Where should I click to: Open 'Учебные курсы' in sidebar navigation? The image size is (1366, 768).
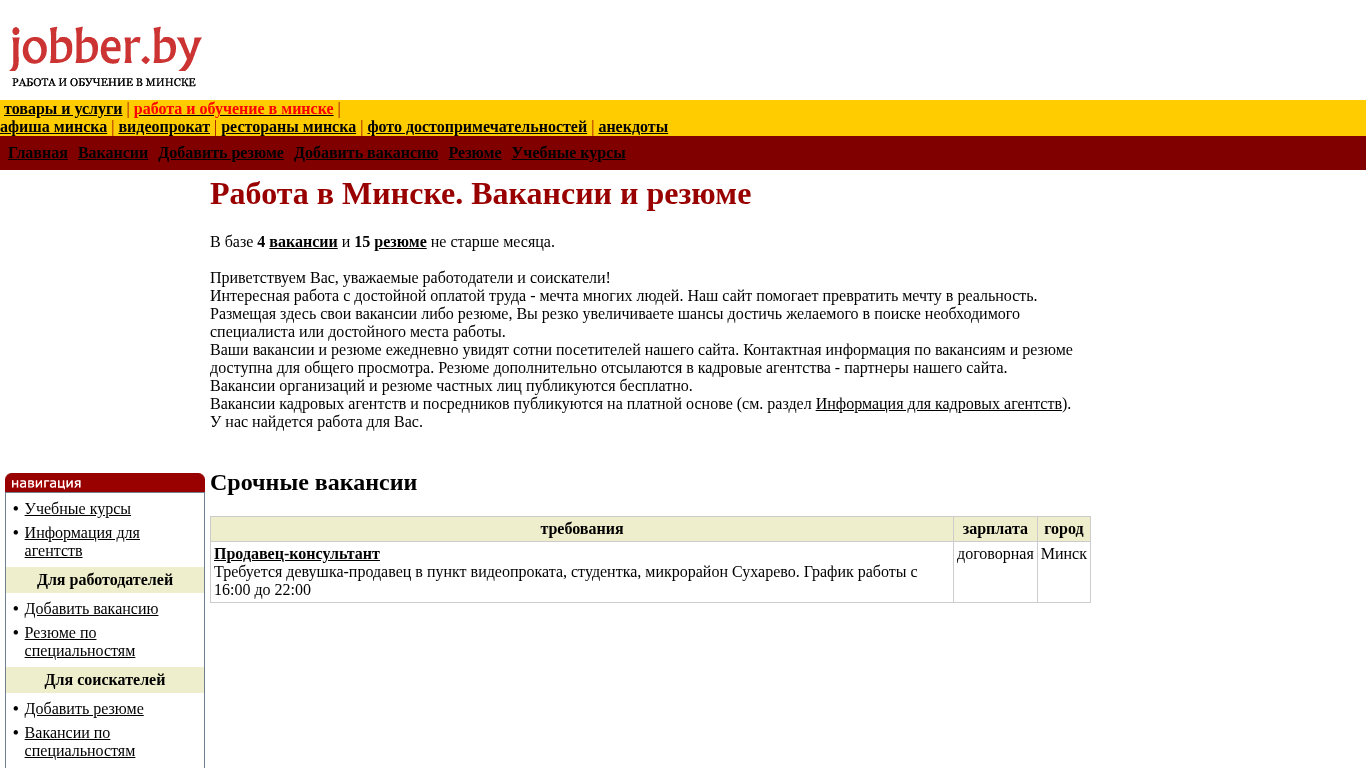(78, 509)
